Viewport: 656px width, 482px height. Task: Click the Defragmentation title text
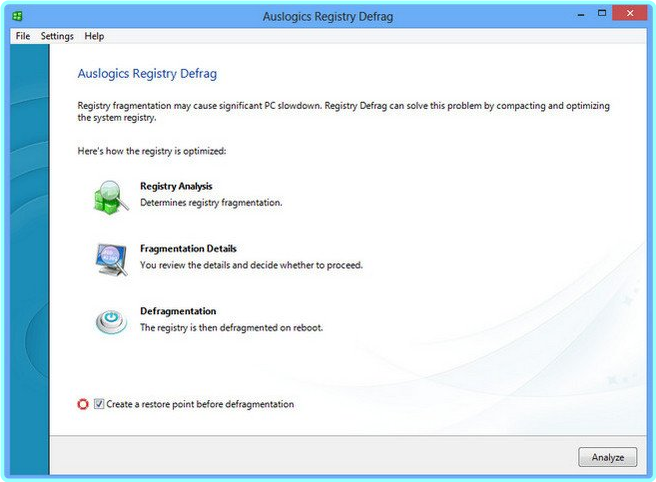point(178,311)
